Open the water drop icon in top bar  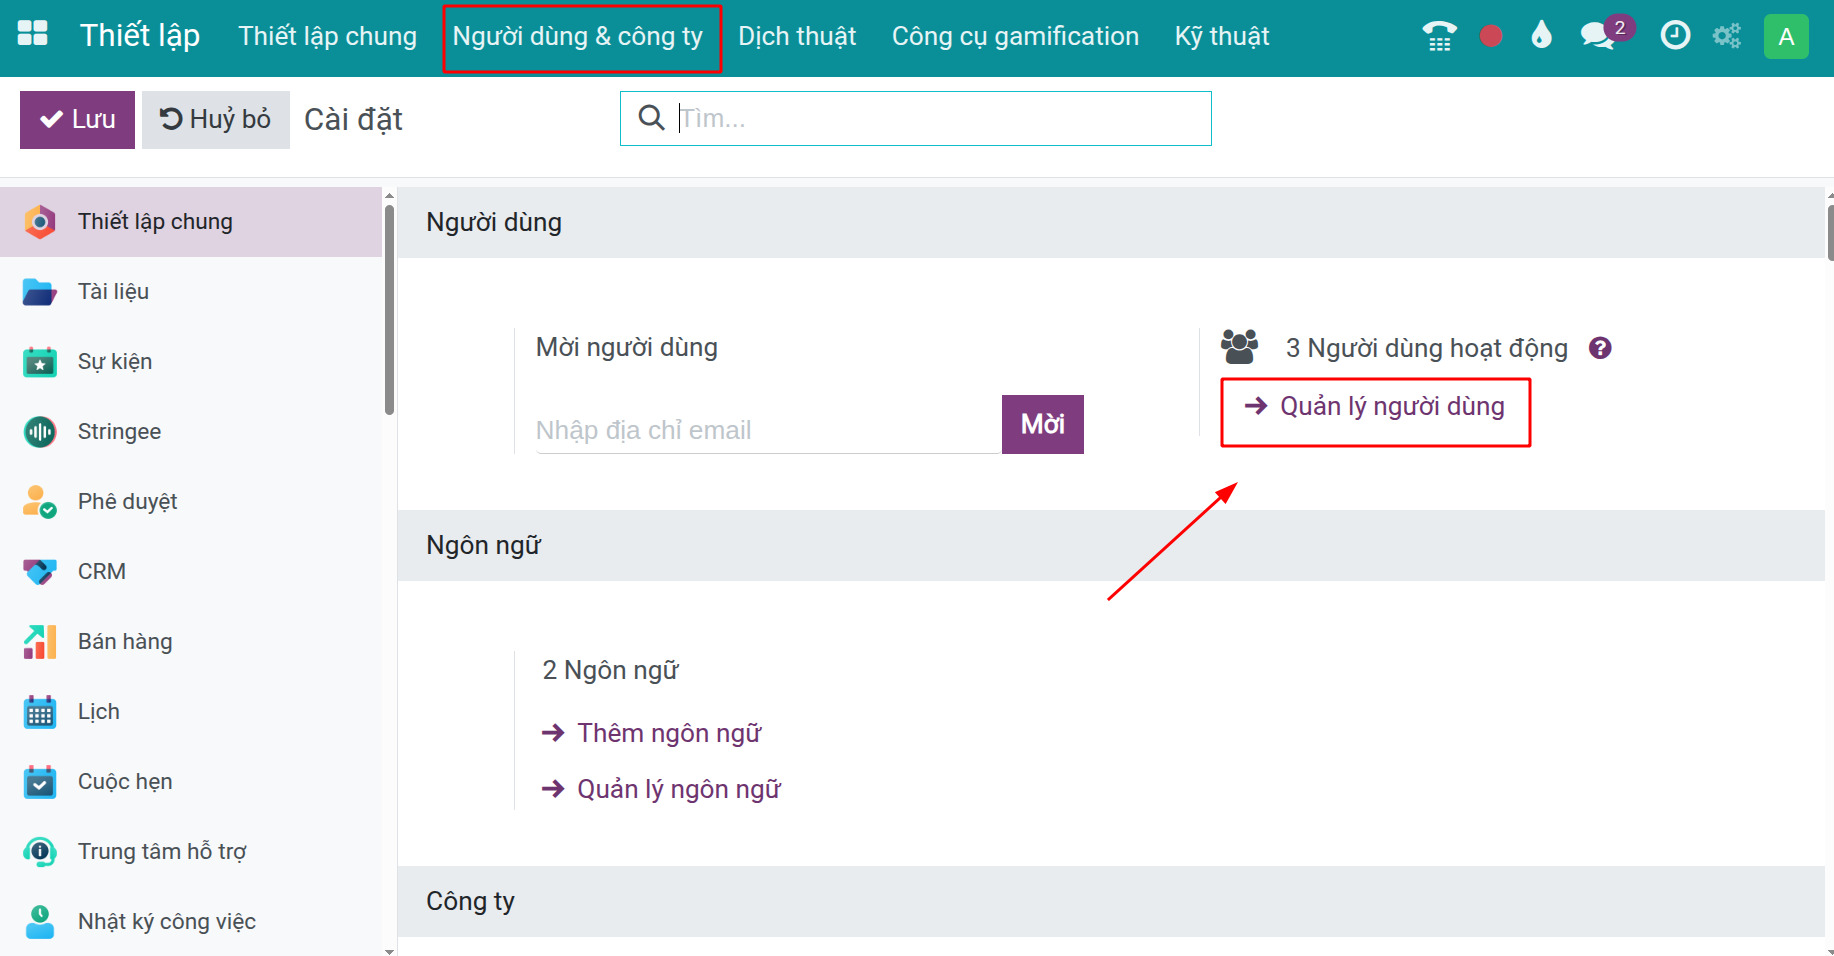pyautogui.click(x=1540, y=33)
